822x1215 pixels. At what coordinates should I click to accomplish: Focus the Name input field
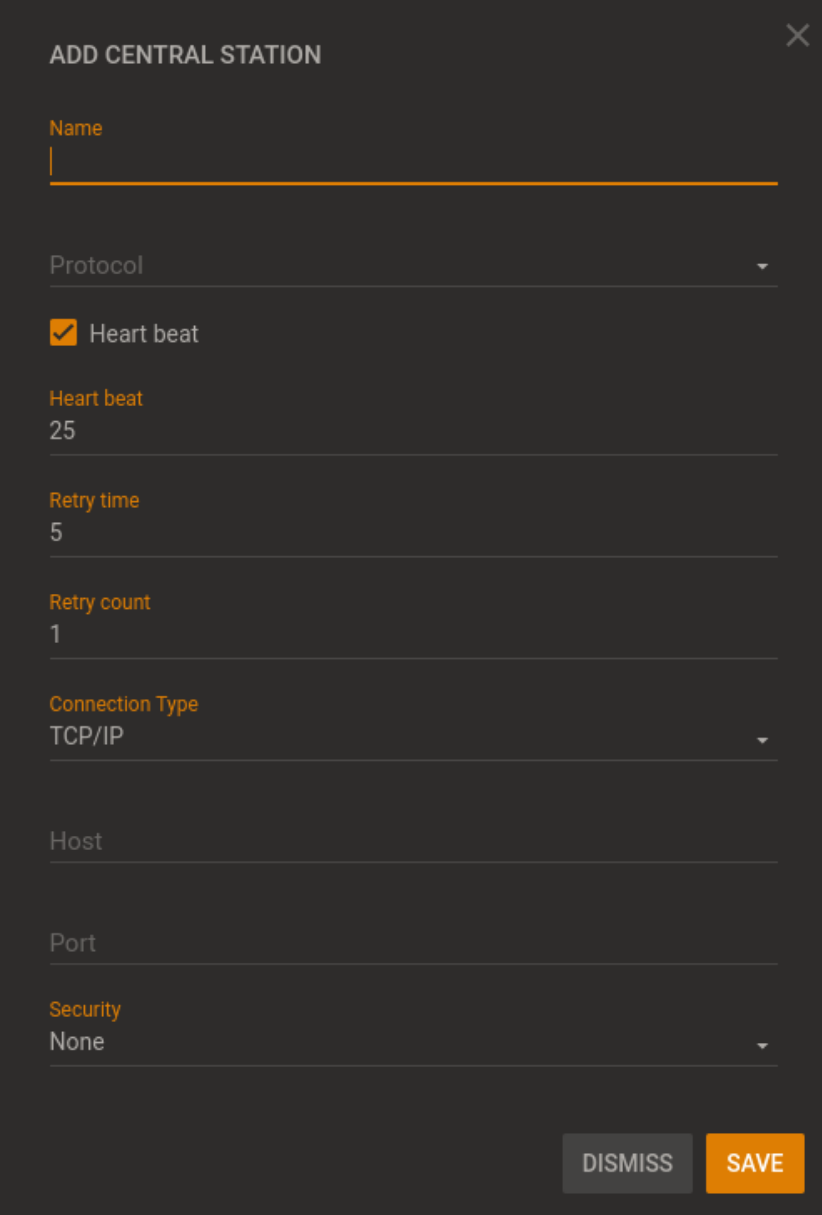tap(400, 162)
